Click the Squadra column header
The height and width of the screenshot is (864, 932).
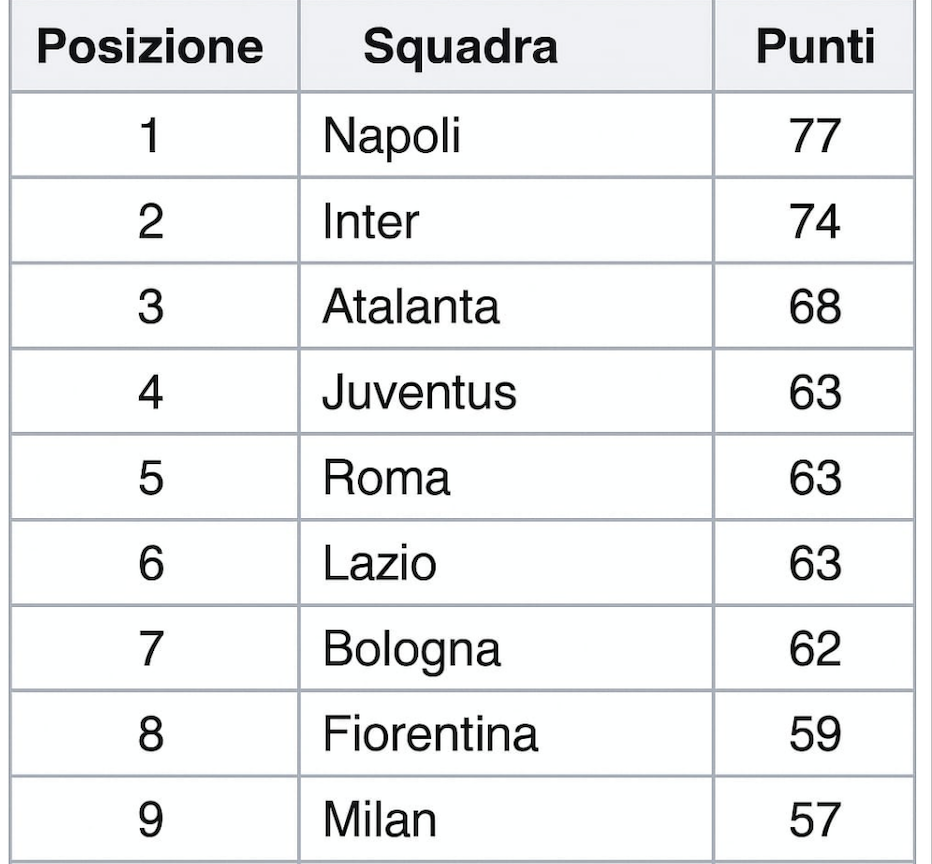click(461, 46)
